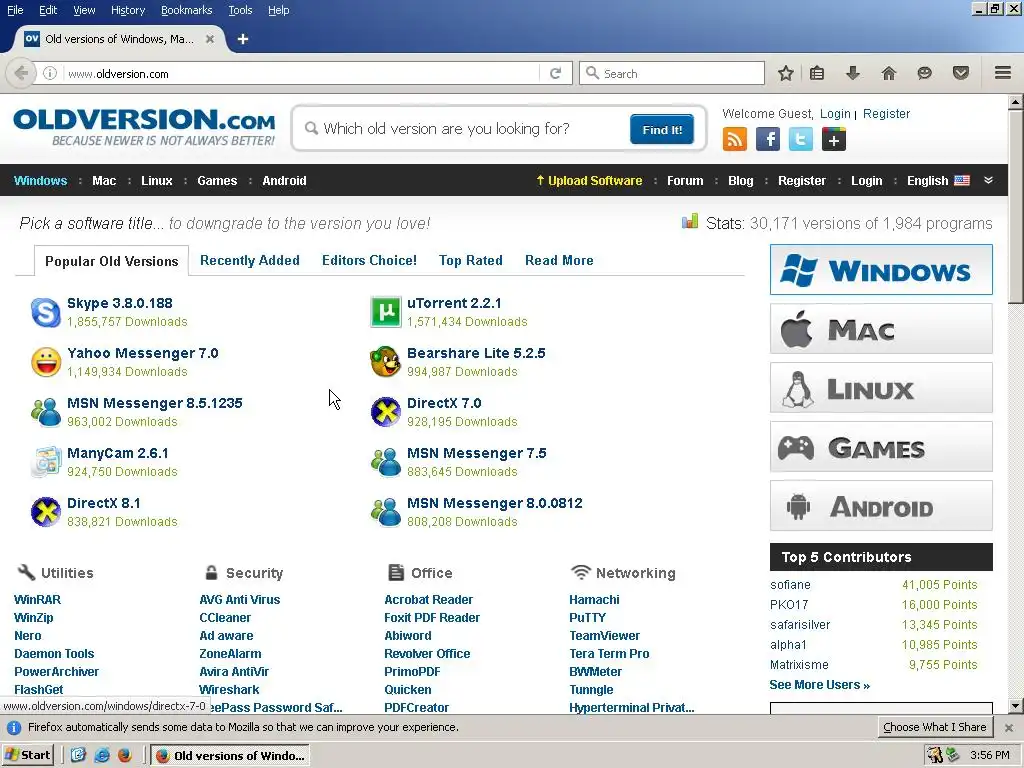Click the OldVersion.com site logo

[144, 127]
